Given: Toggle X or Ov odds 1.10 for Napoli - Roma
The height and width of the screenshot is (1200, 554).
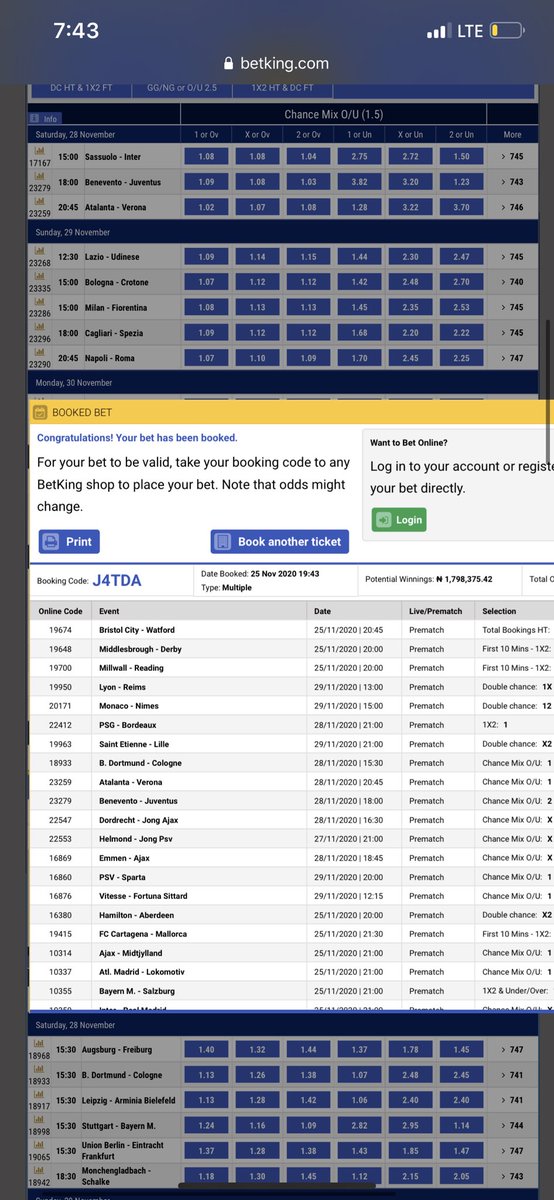Looking at the screenshot, I should [258, 357].
